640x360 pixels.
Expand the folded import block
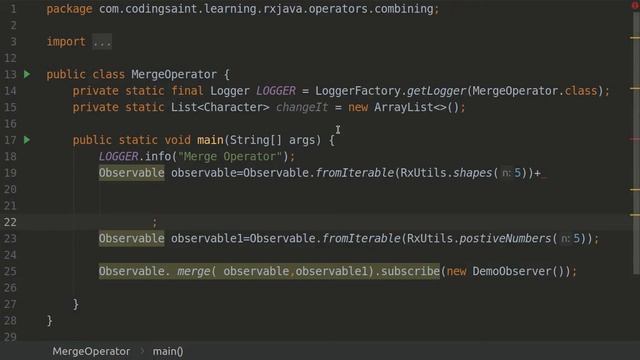(102, 42)
